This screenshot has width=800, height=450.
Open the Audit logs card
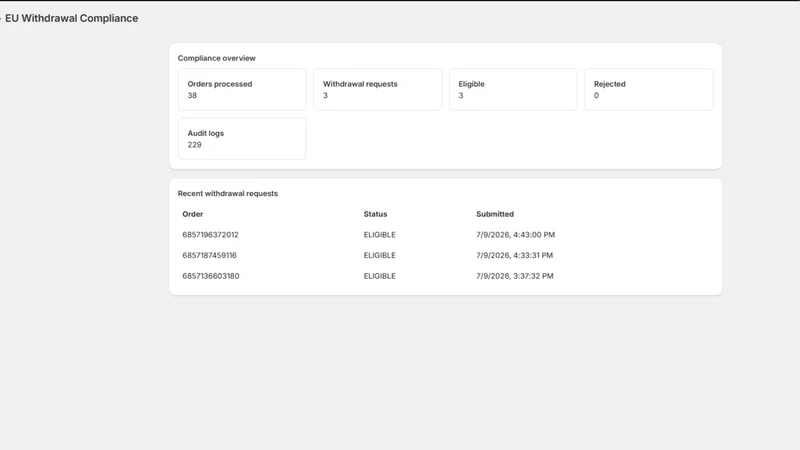point(242,139)
